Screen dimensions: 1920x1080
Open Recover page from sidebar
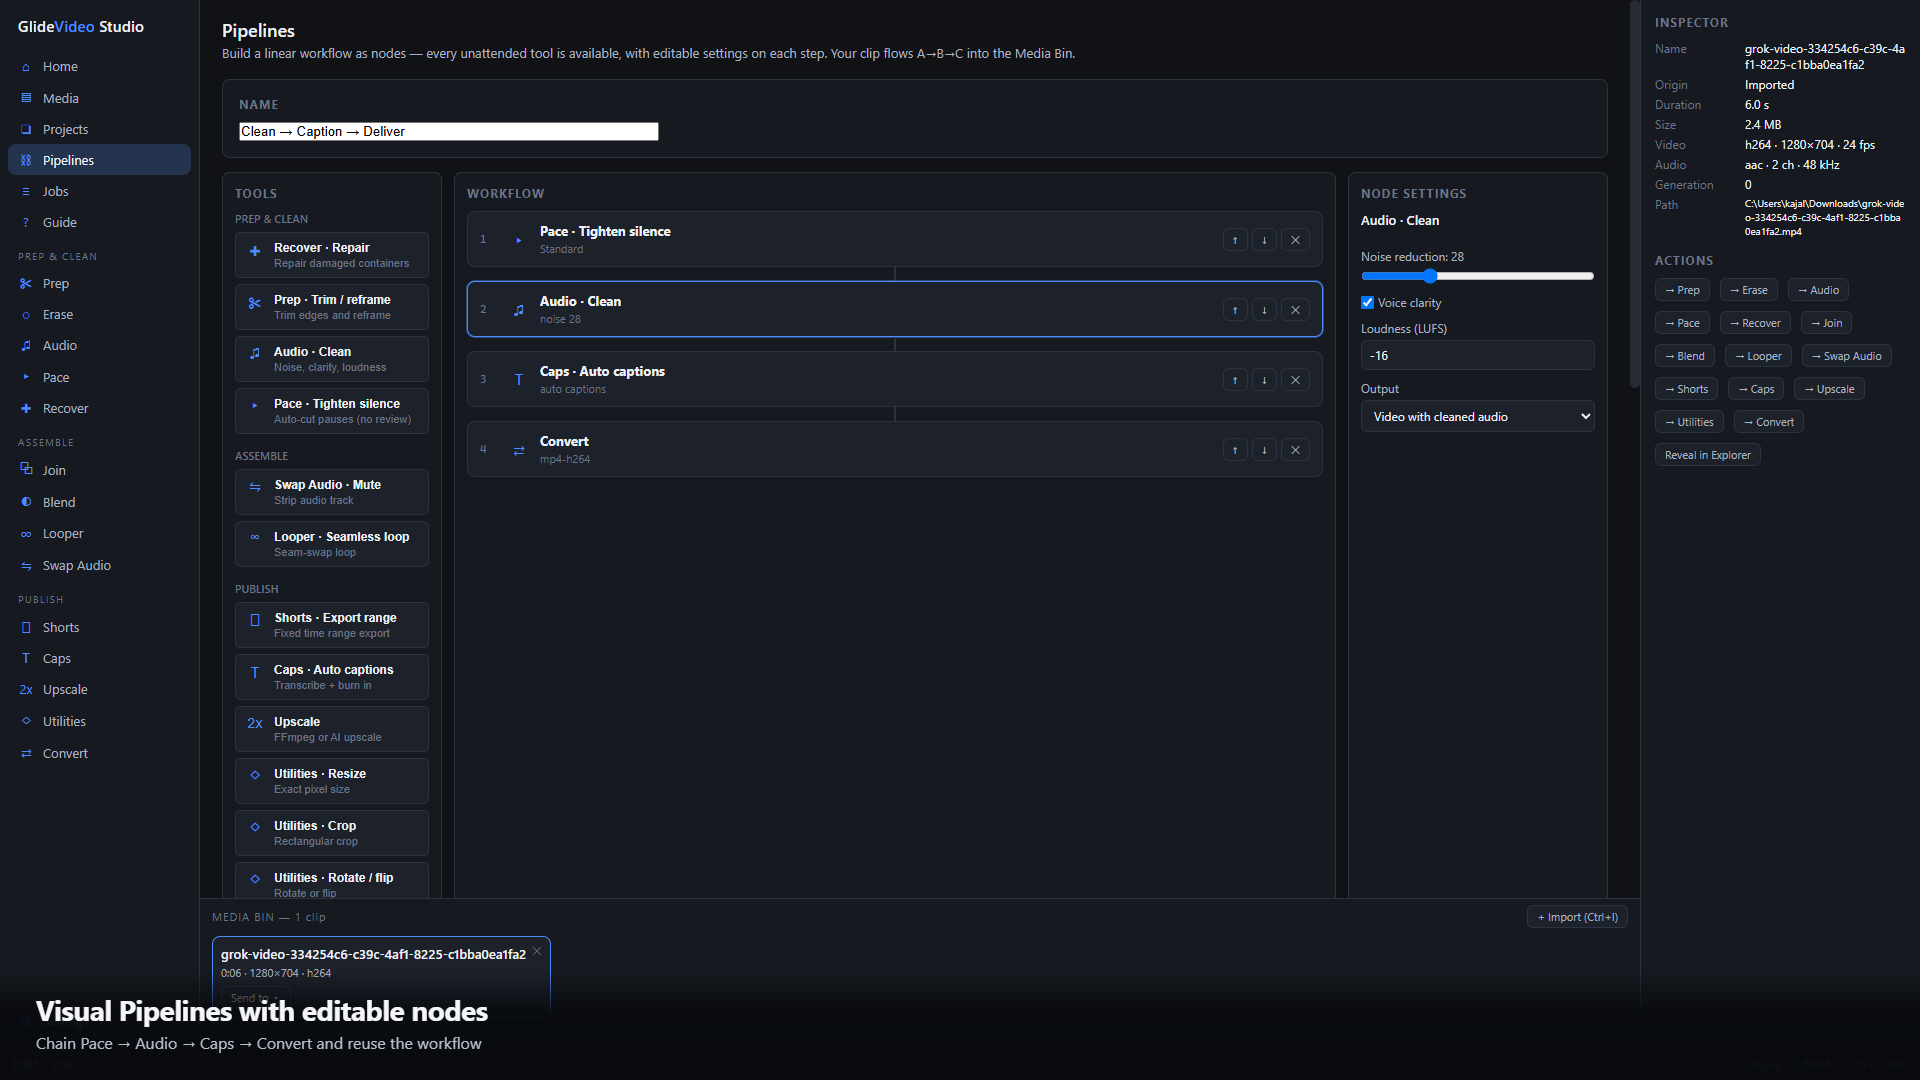coord(99,409)
